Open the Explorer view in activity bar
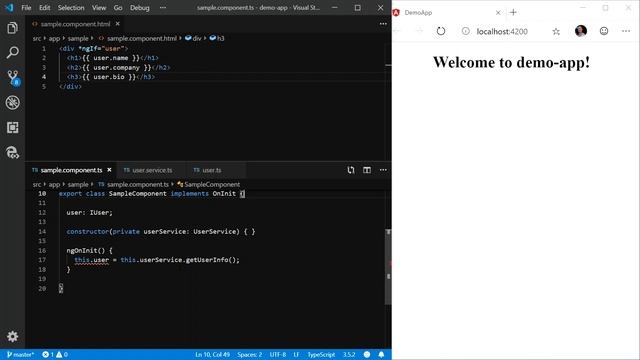640x360 pixels. click(x=13, y=28)
